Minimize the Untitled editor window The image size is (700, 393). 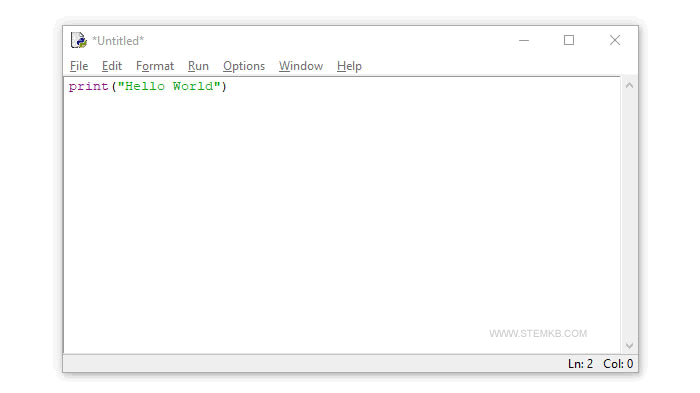(x=524, y=40)
